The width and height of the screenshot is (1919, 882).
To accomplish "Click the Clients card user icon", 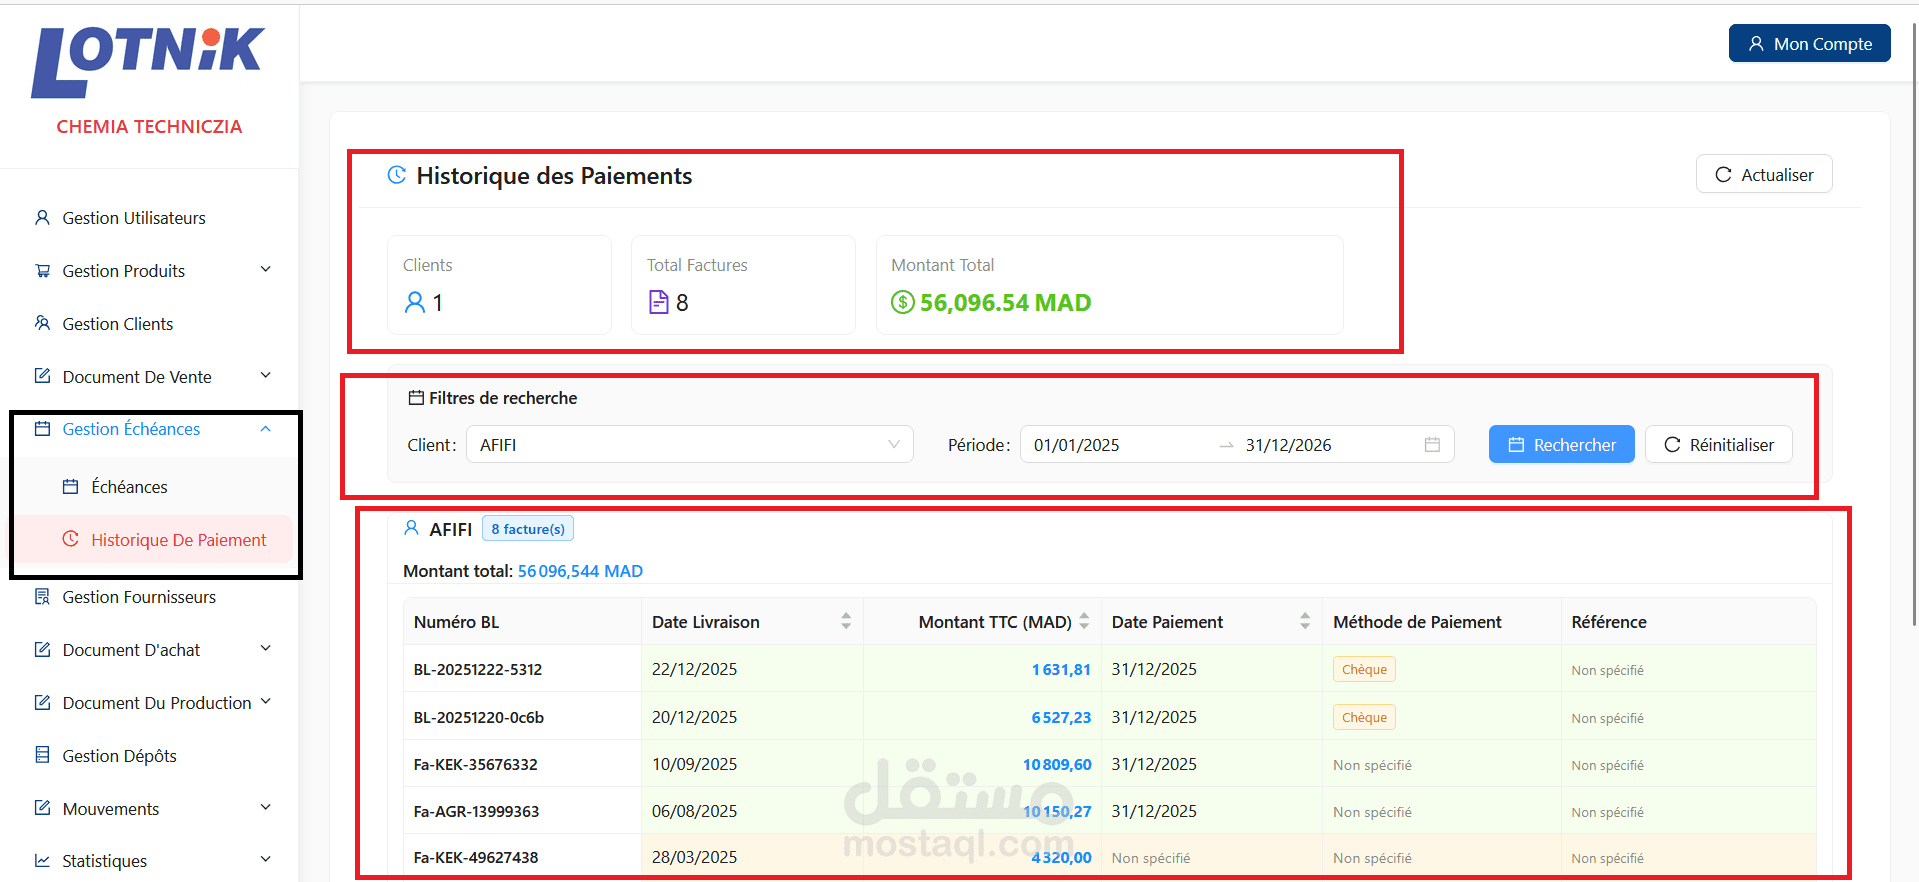I will point(414,302).
